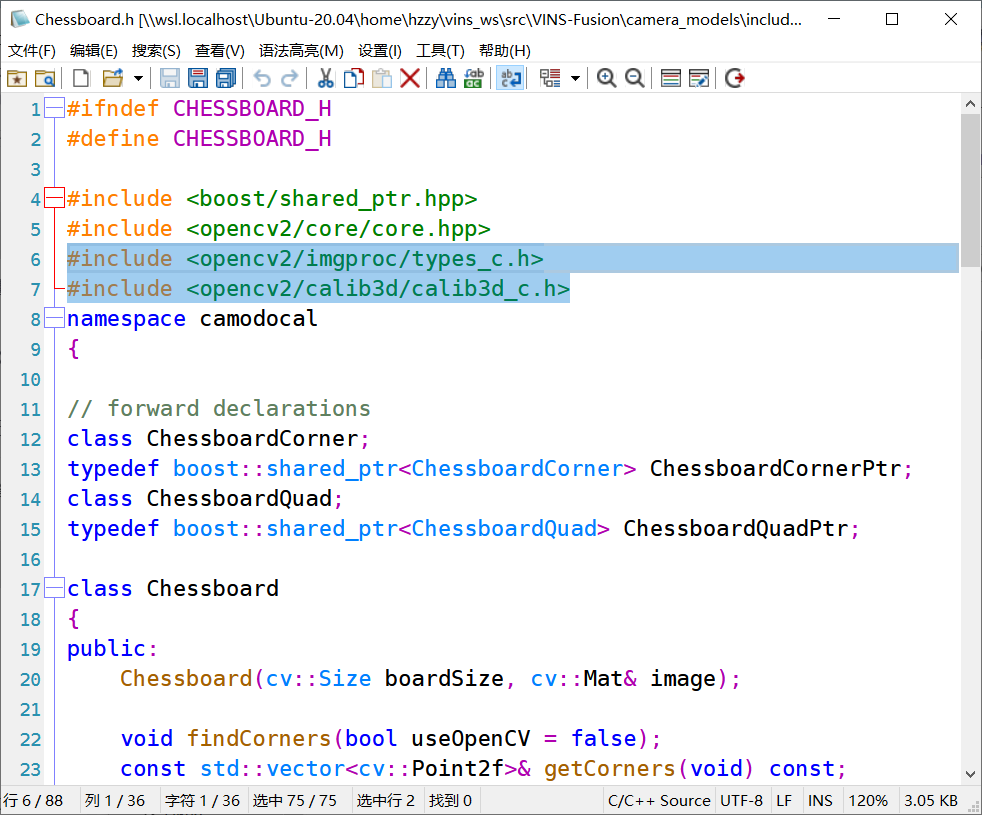
Task: Open dropdown arrow next to Open folder icon
Action: 138,78
